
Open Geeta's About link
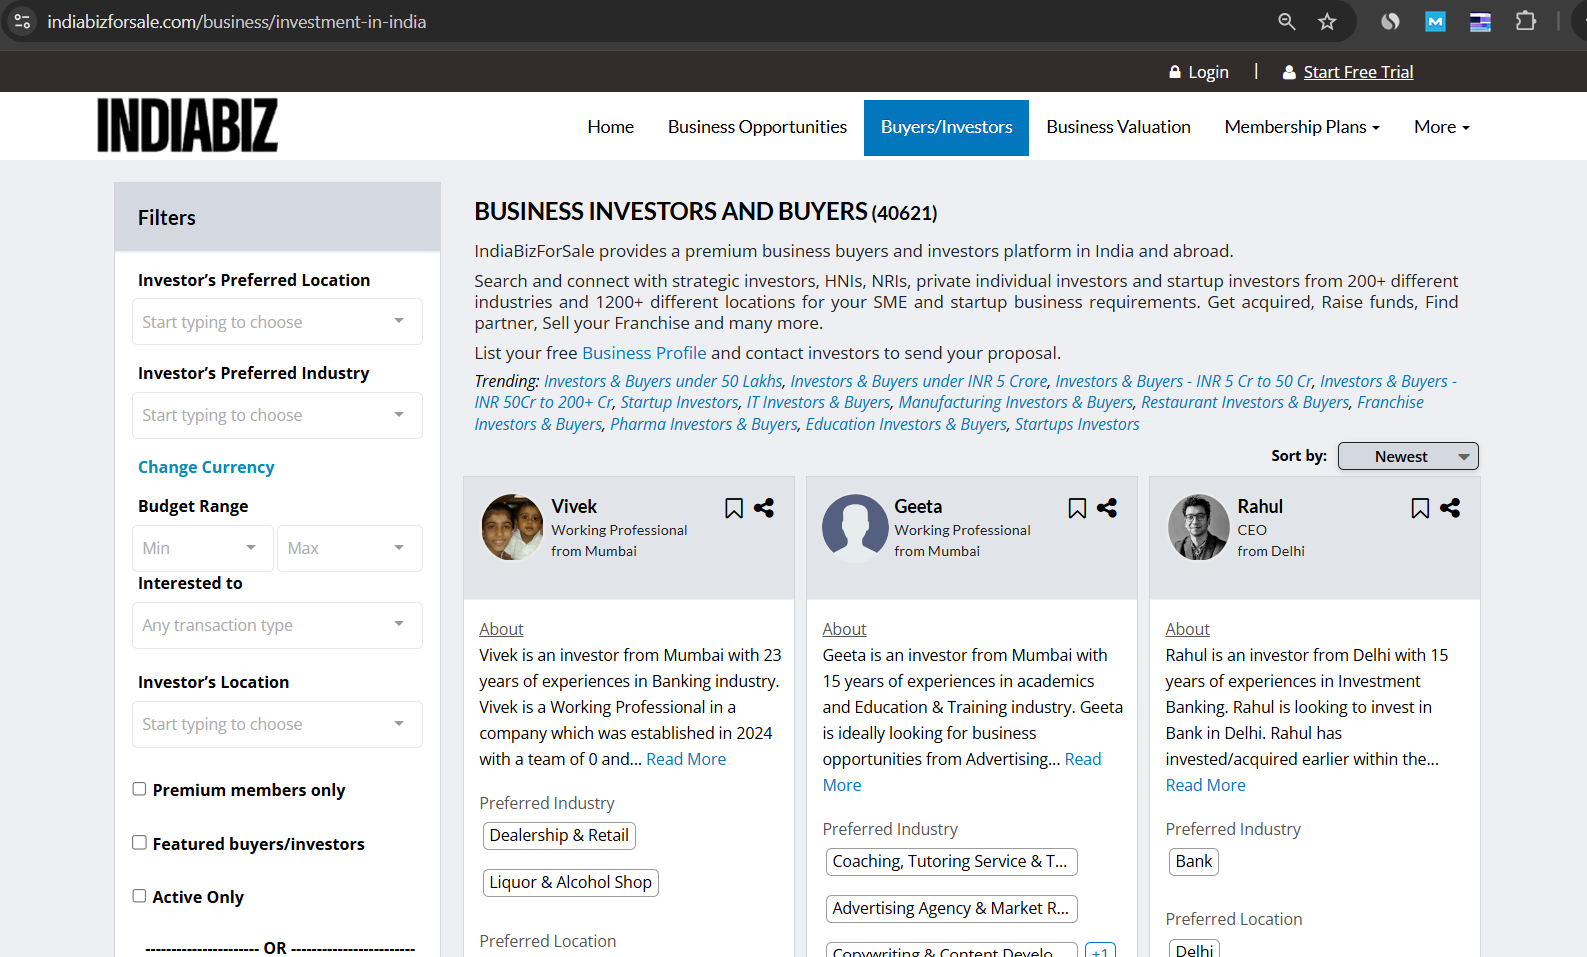(x=844, y=629)
